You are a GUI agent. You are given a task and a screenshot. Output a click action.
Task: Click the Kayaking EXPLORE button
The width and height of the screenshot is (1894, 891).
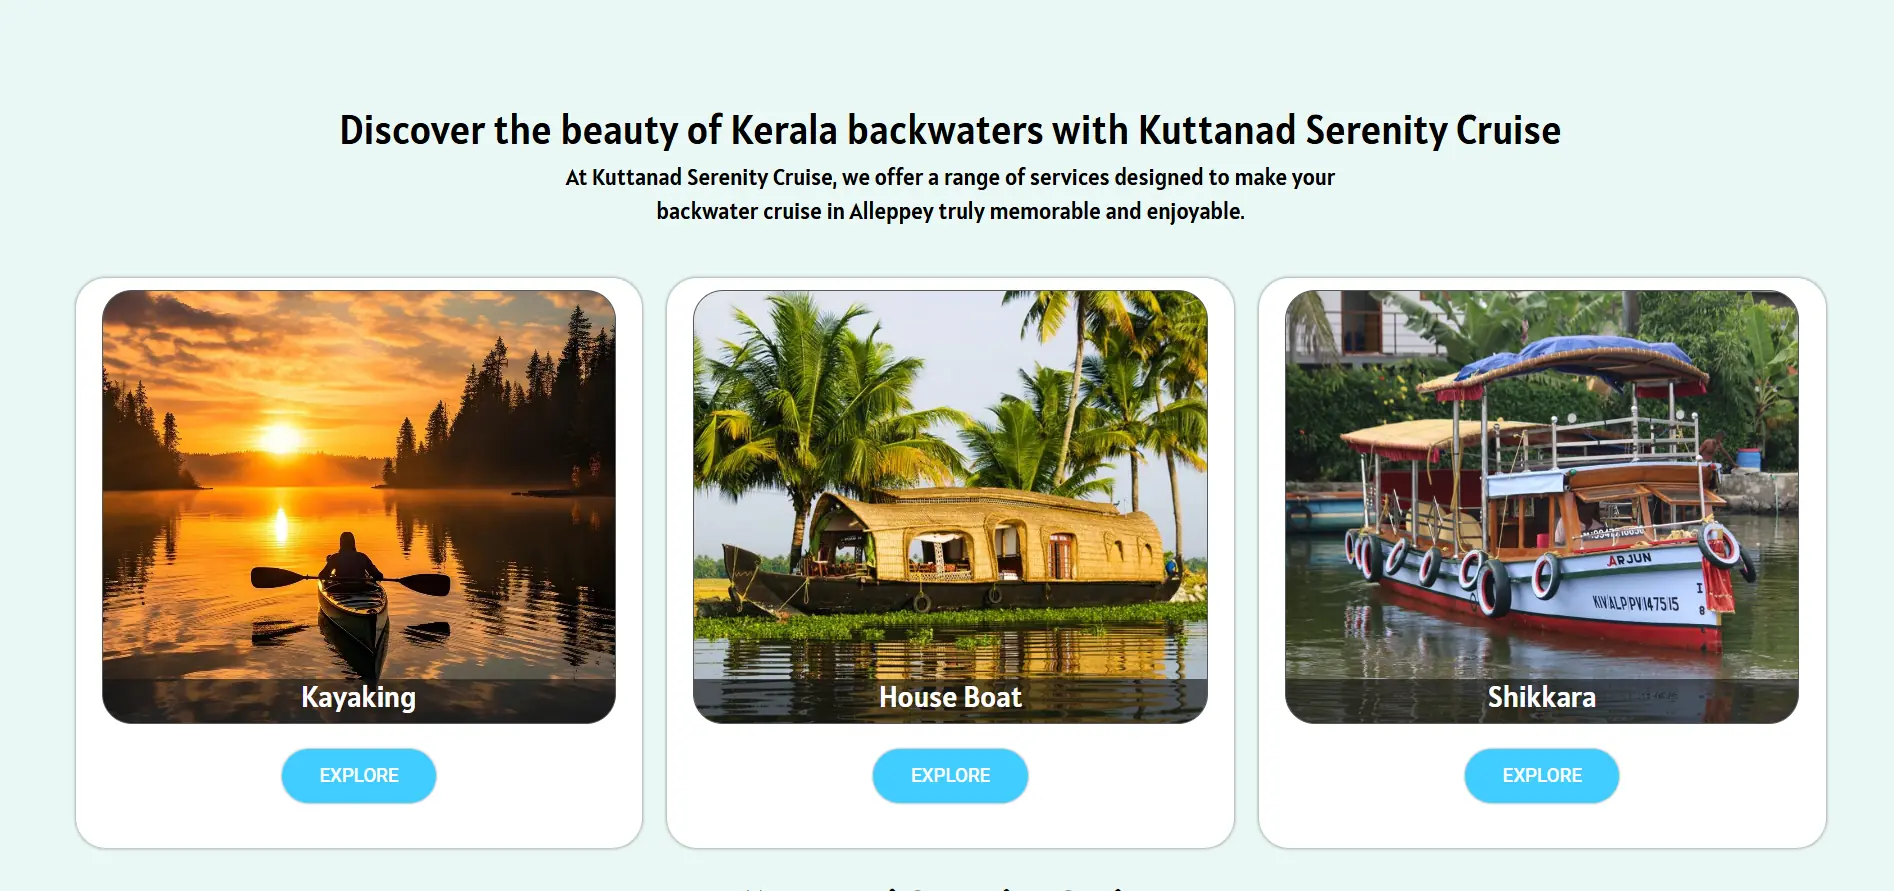[x=358, y=775]
